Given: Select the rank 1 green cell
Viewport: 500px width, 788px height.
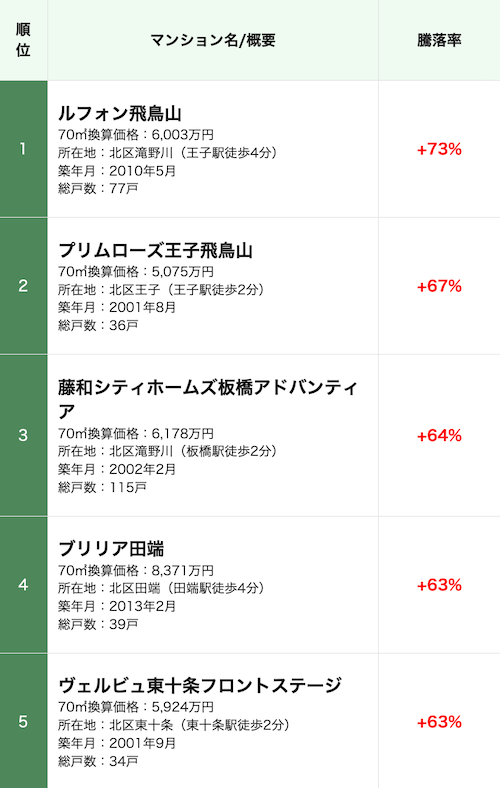Looking at the screenshot, I should tap(24, 149).
